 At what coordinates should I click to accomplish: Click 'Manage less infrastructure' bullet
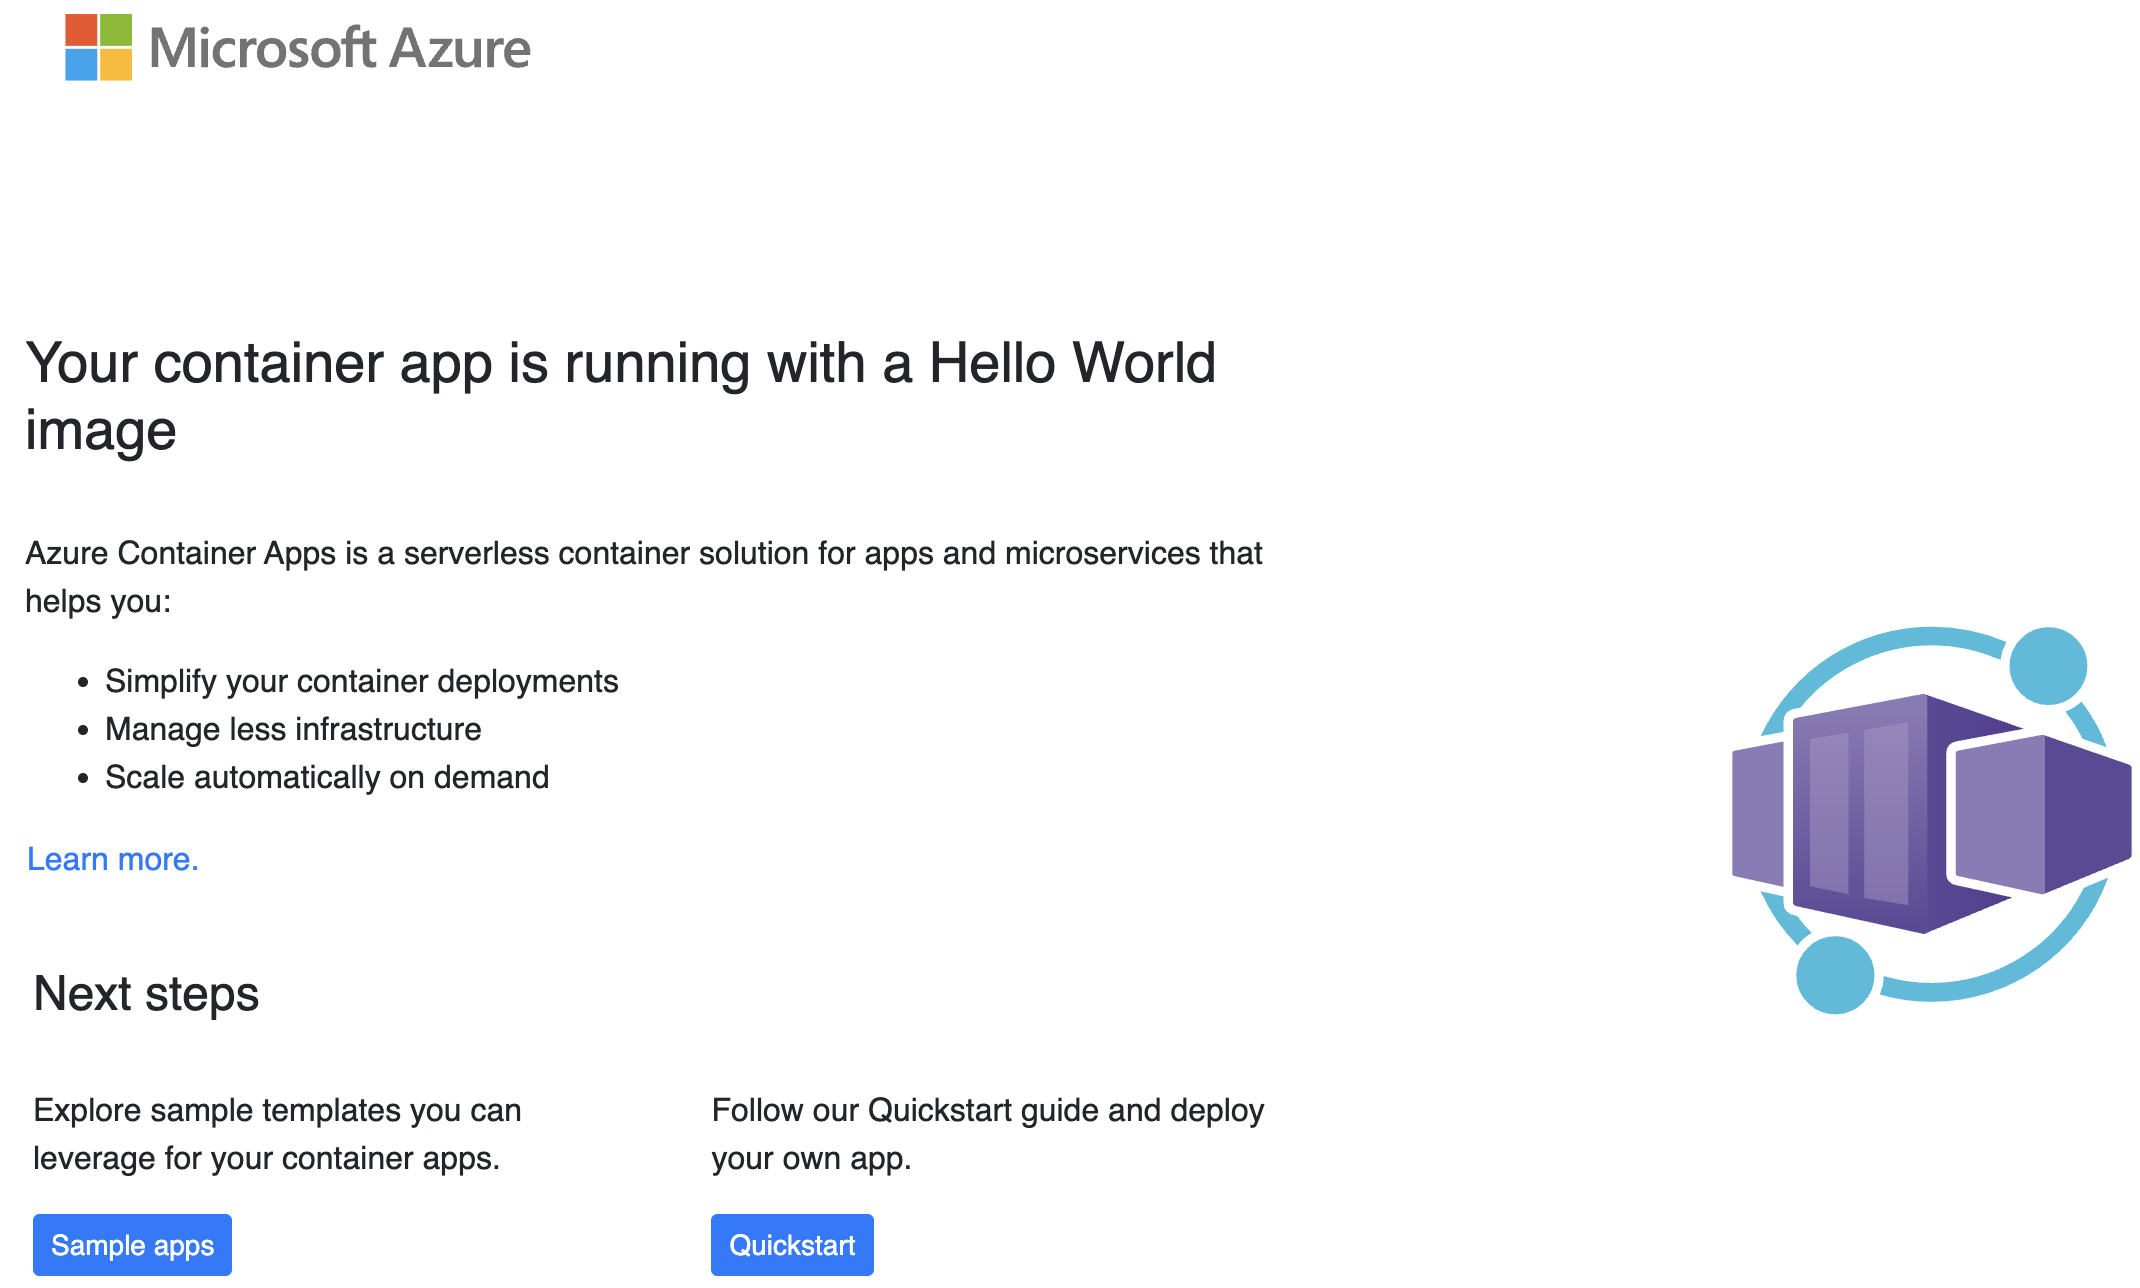293,729
